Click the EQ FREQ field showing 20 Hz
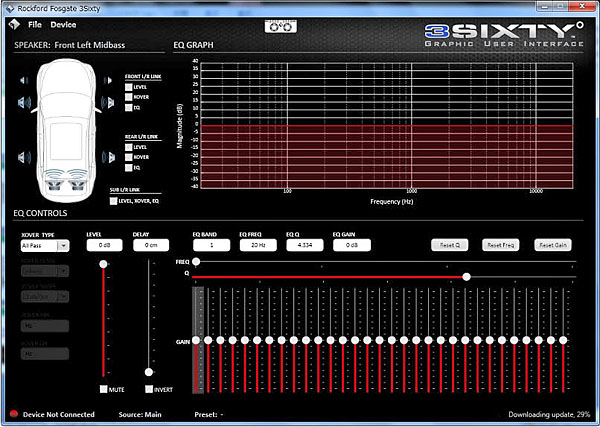 tap(258, 245)
